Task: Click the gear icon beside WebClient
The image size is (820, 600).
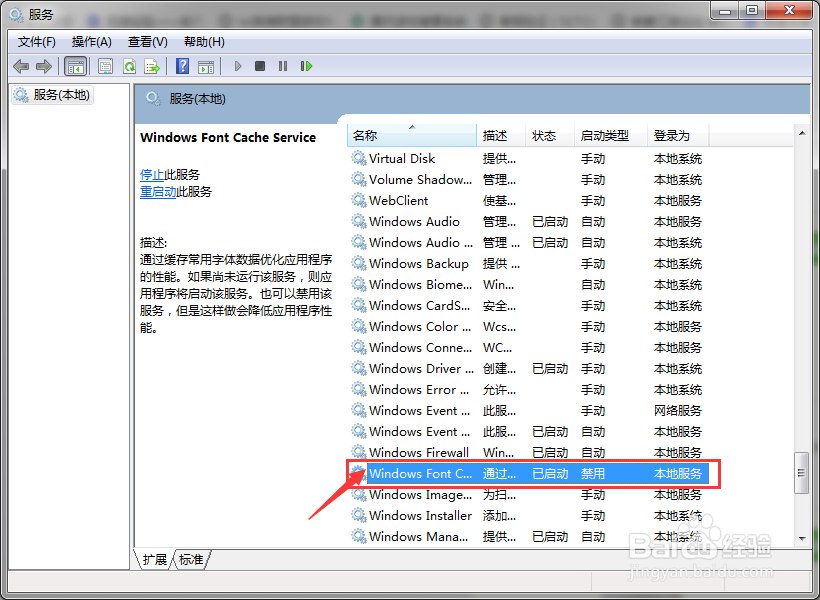Action: tap(358, 200)
